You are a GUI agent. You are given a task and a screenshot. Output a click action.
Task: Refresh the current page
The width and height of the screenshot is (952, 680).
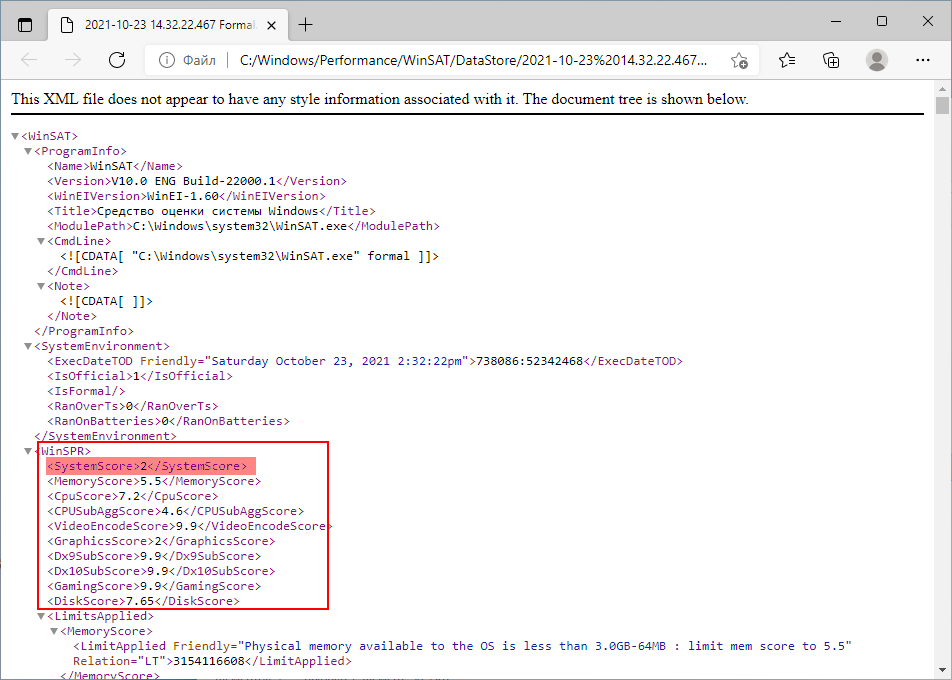117,60
